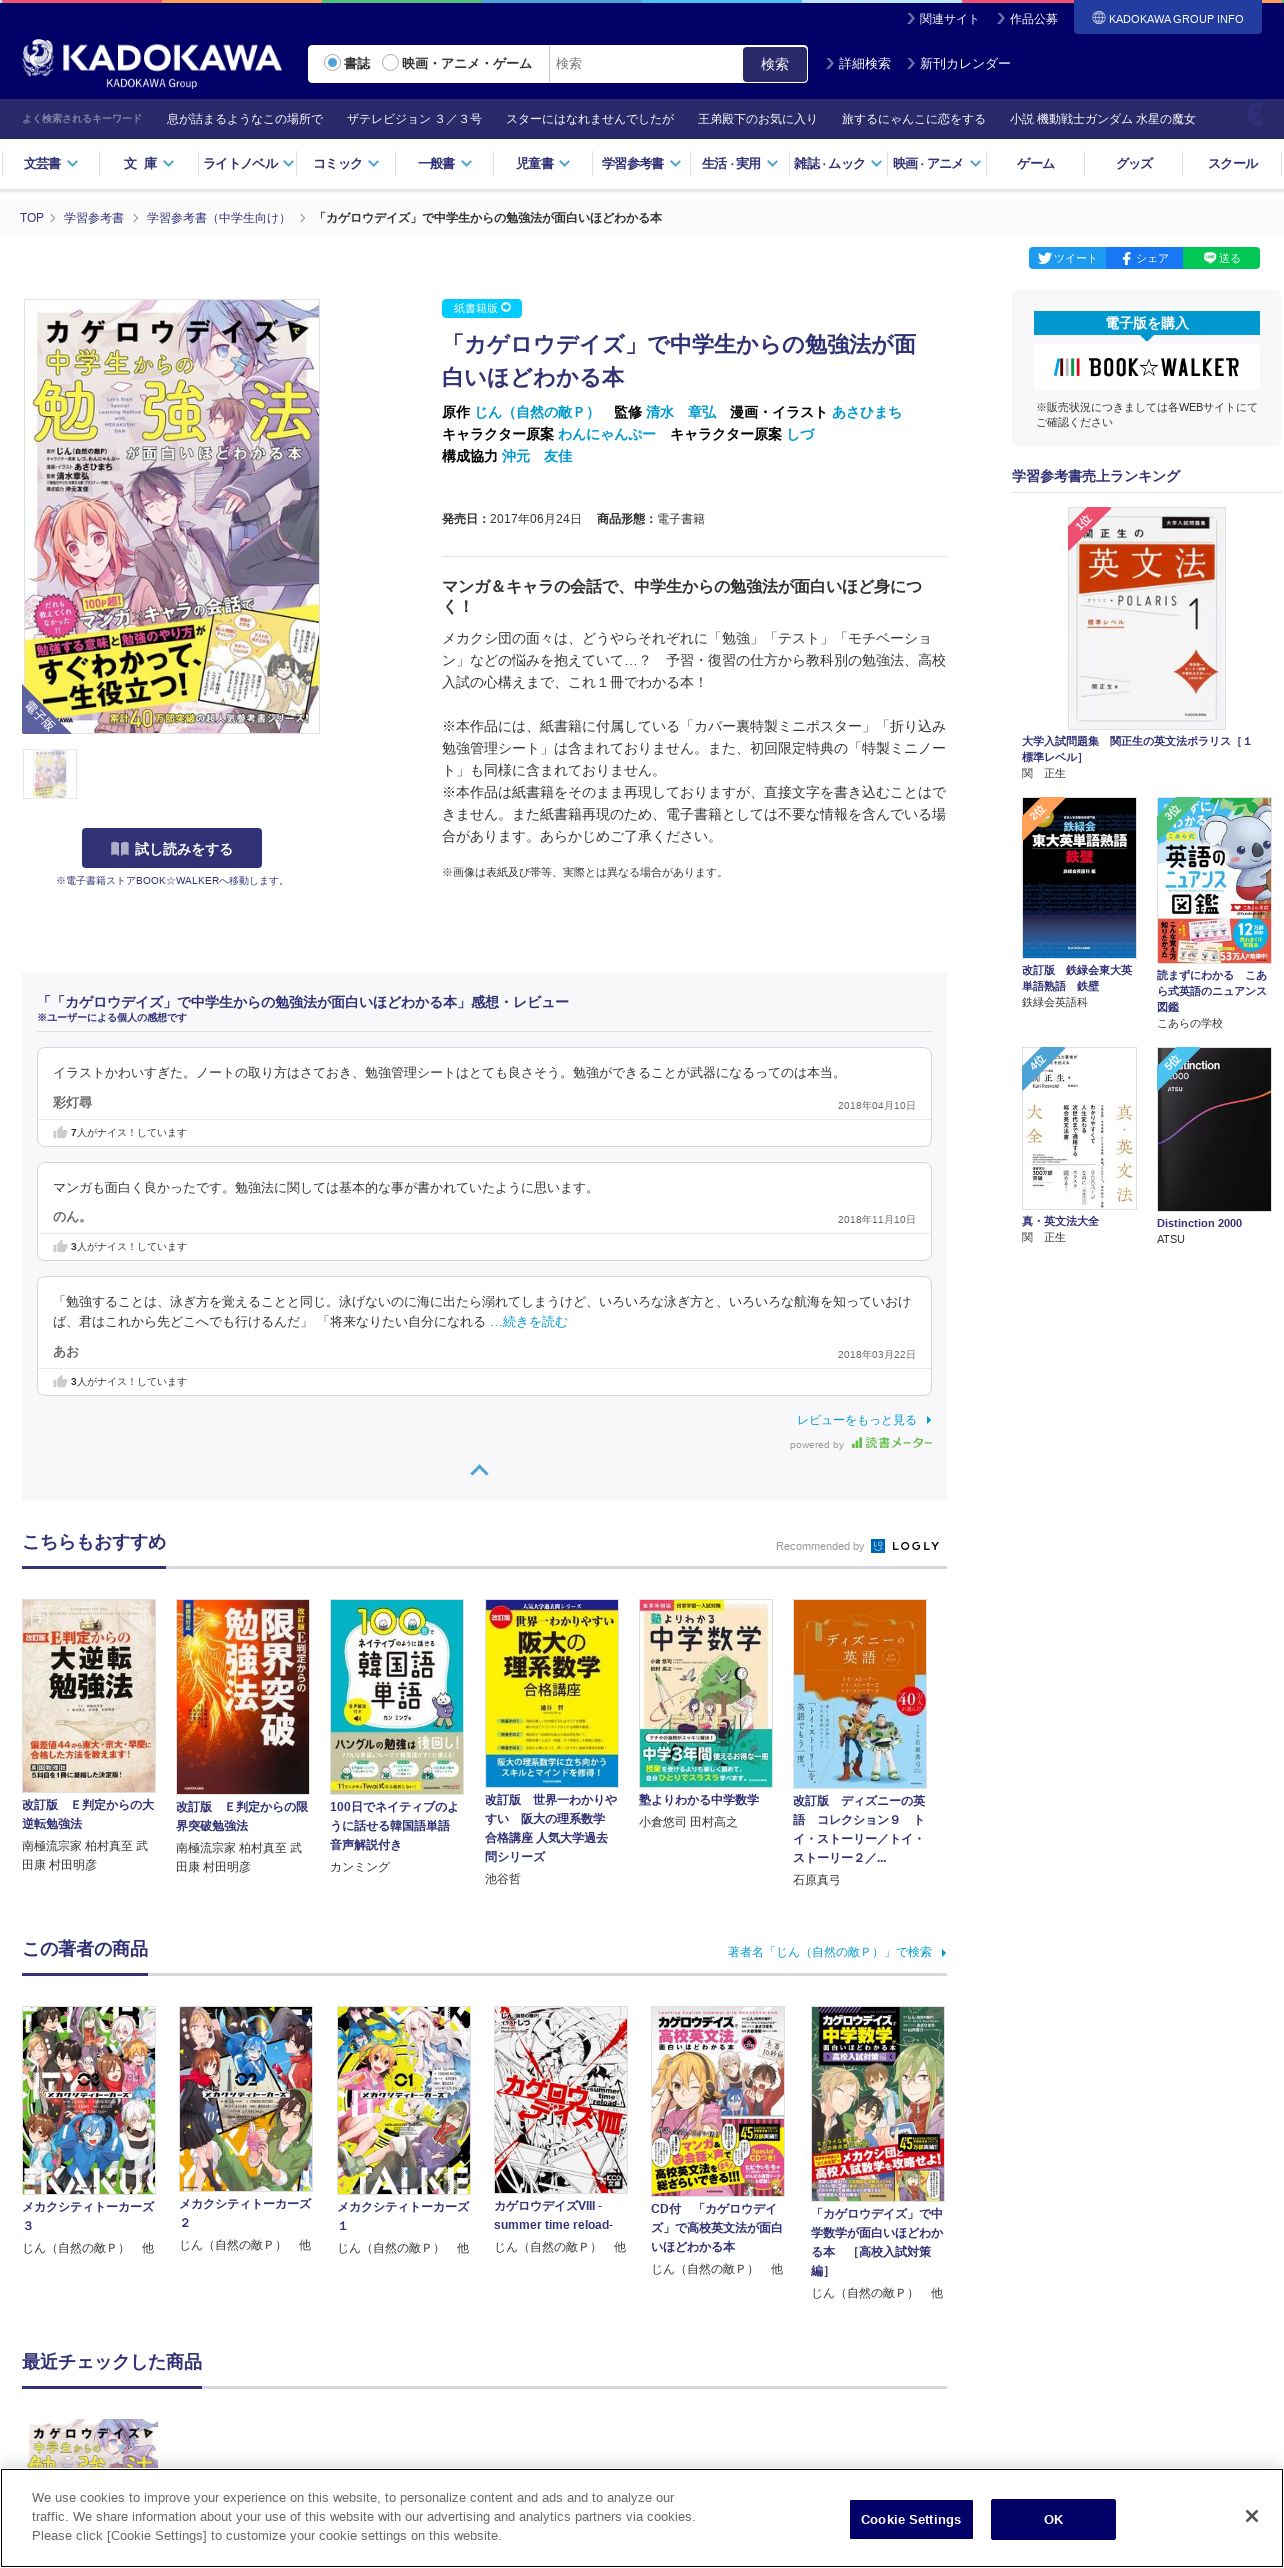Open メカクシティトーカーズ 3 cover
Image resolution: width=1284 pixels, height=2568 pixels.
coord(89,2100)
